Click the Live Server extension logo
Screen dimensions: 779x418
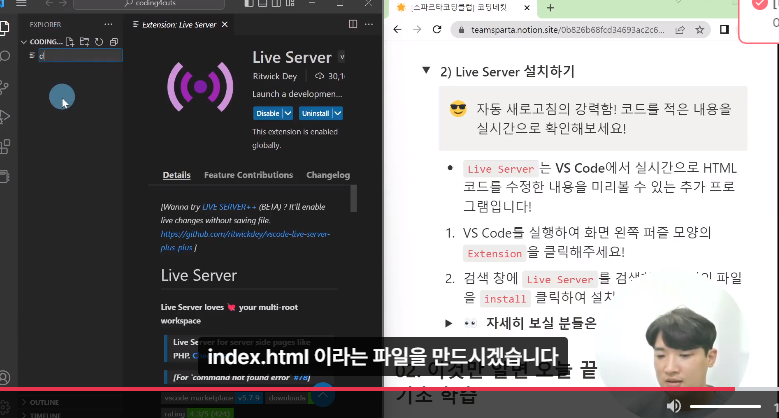200,87
